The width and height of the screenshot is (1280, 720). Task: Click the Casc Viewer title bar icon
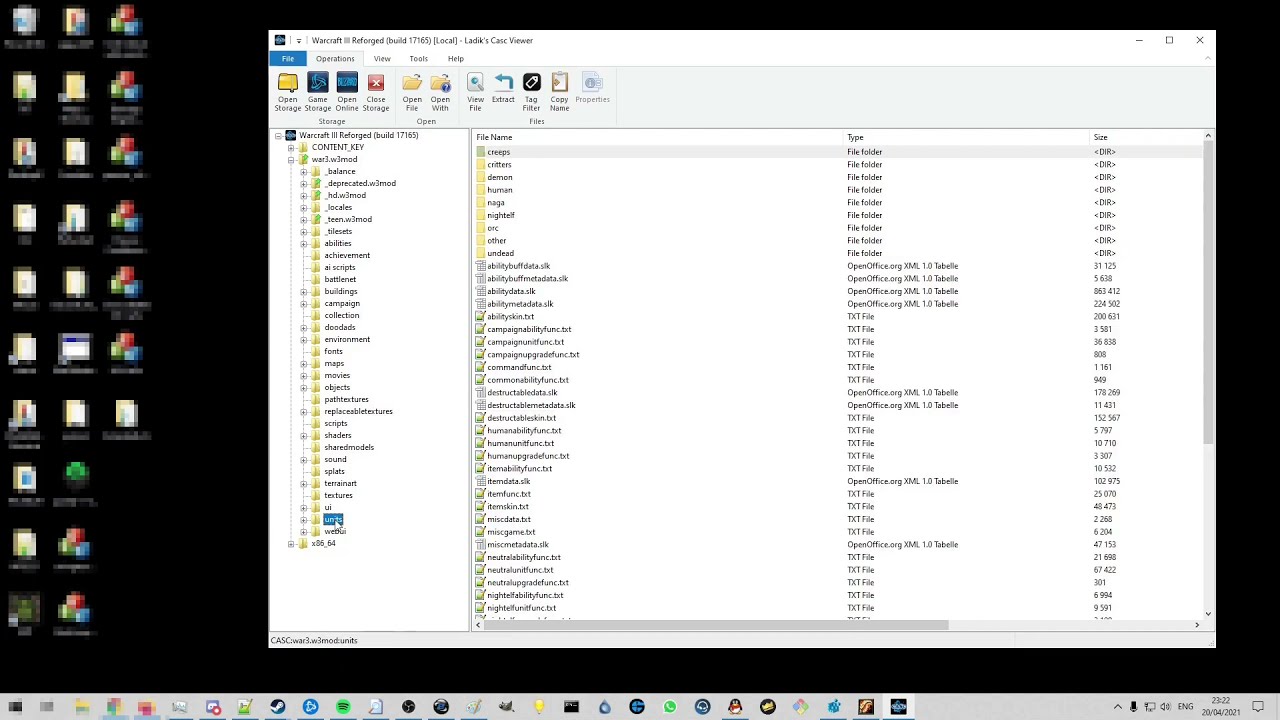click(280, 40)
